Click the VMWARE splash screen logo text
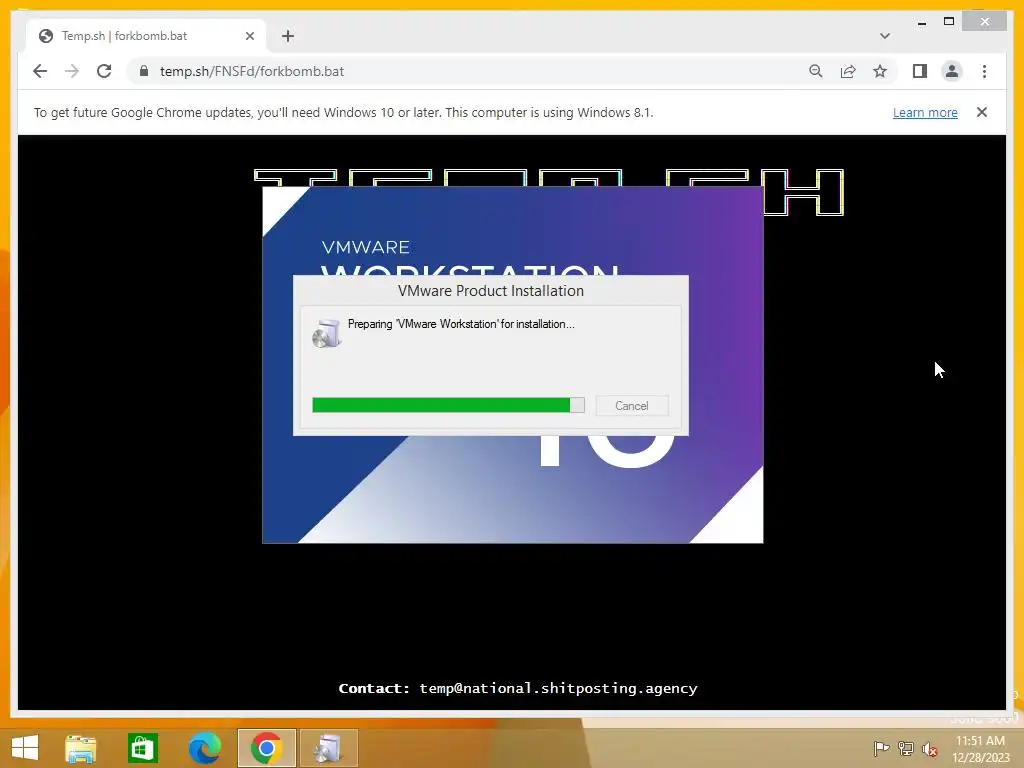The width and height of the screenshot is (1024, 768). click(x=366, y=248)
